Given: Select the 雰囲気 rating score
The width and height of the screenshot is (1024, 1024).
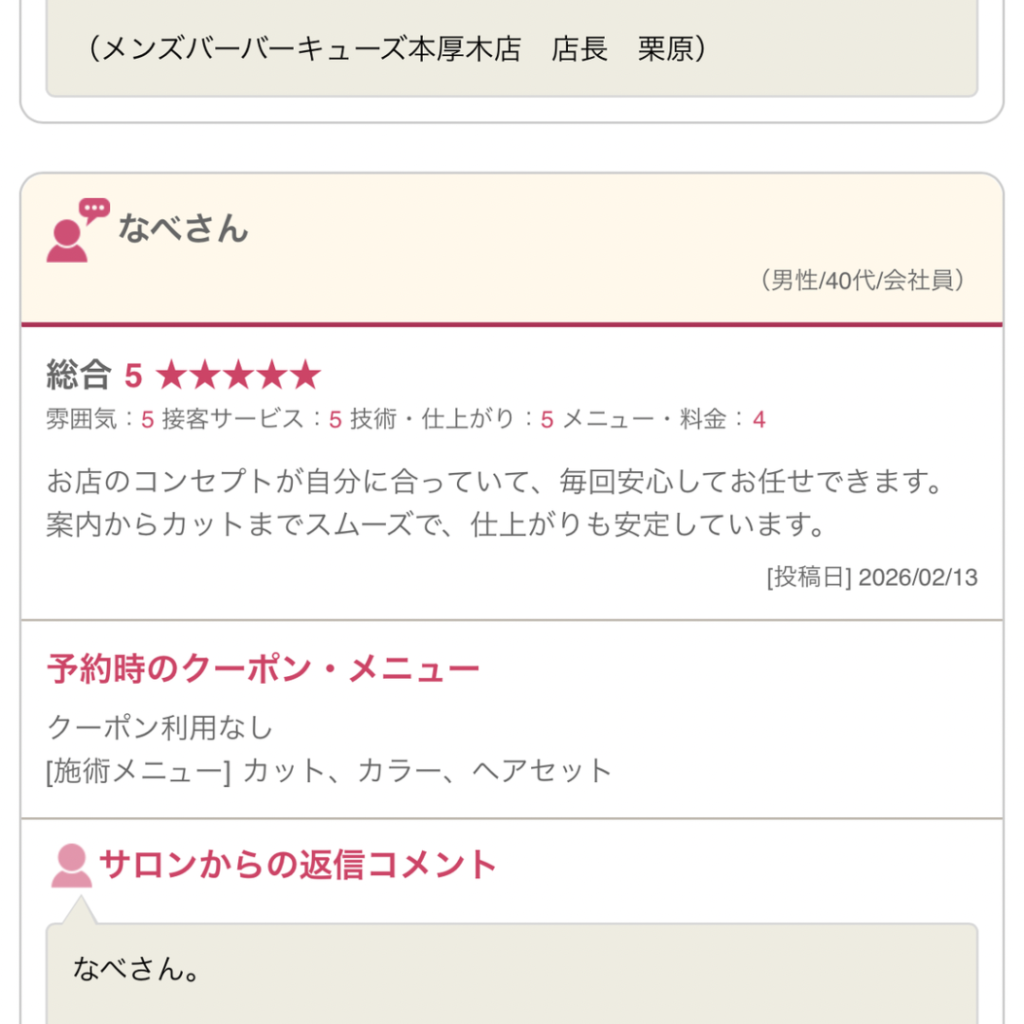Looking at the screenshot, I should point(147,420).
